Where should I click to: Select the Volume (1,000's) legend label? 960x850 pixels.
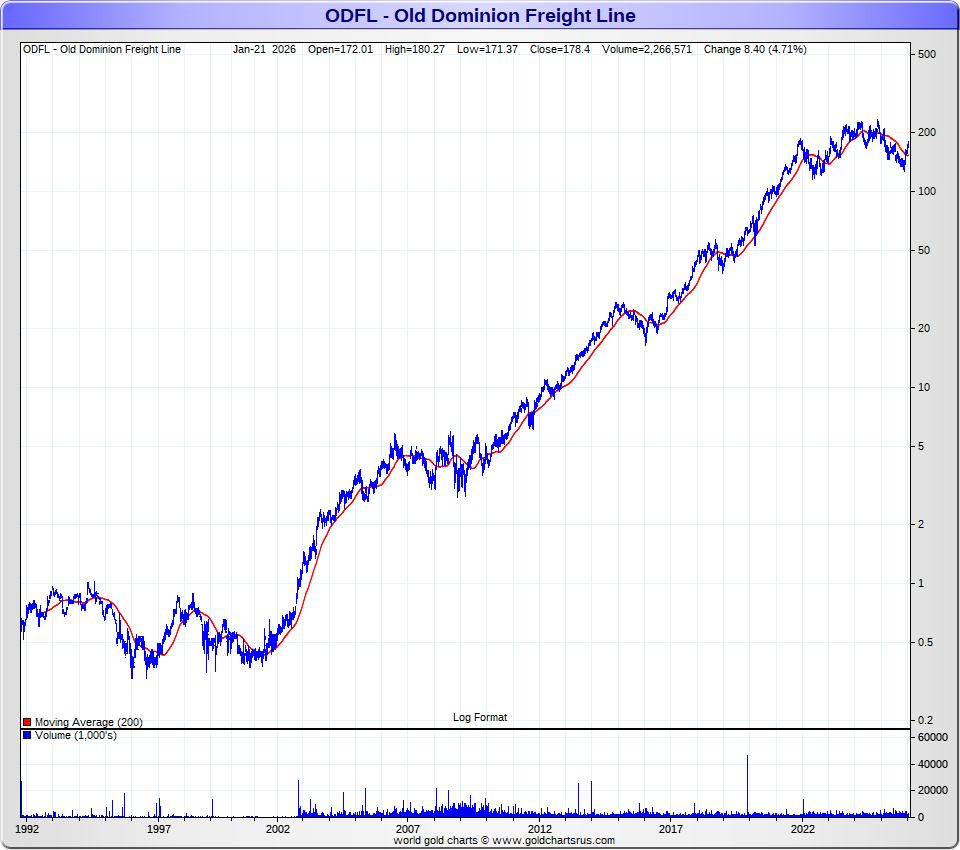[x=75, y=735]
